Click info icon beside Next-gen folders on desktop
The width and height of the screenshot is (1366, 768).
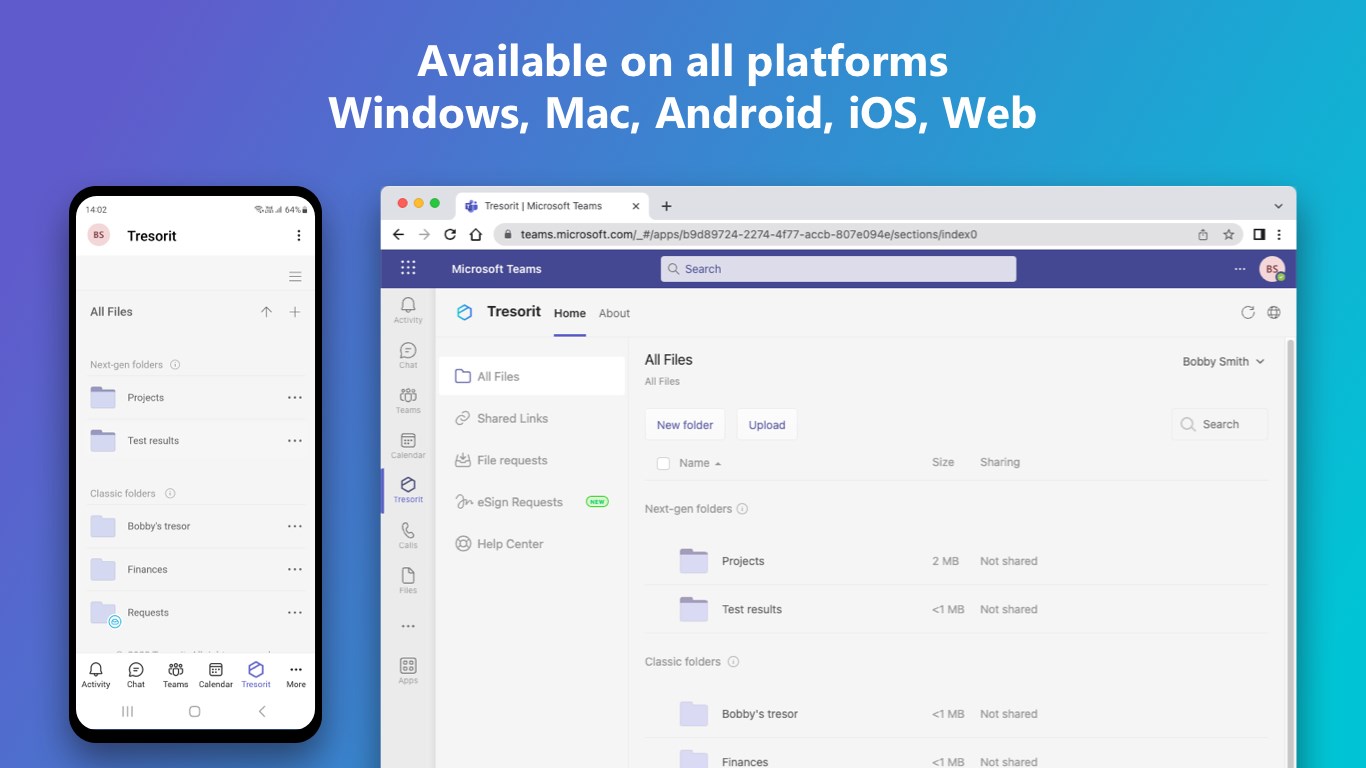click(x=742, y=509)
